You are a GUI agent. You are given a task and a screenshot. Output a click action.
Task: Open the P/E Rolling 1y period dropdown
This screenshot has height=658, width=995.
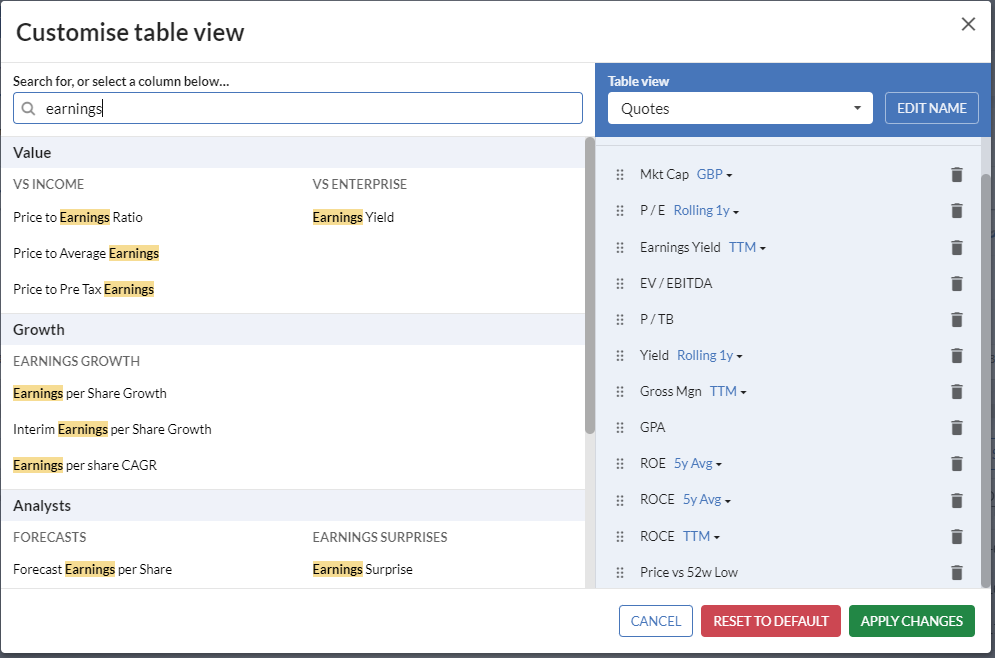click(x=706, y=211)
